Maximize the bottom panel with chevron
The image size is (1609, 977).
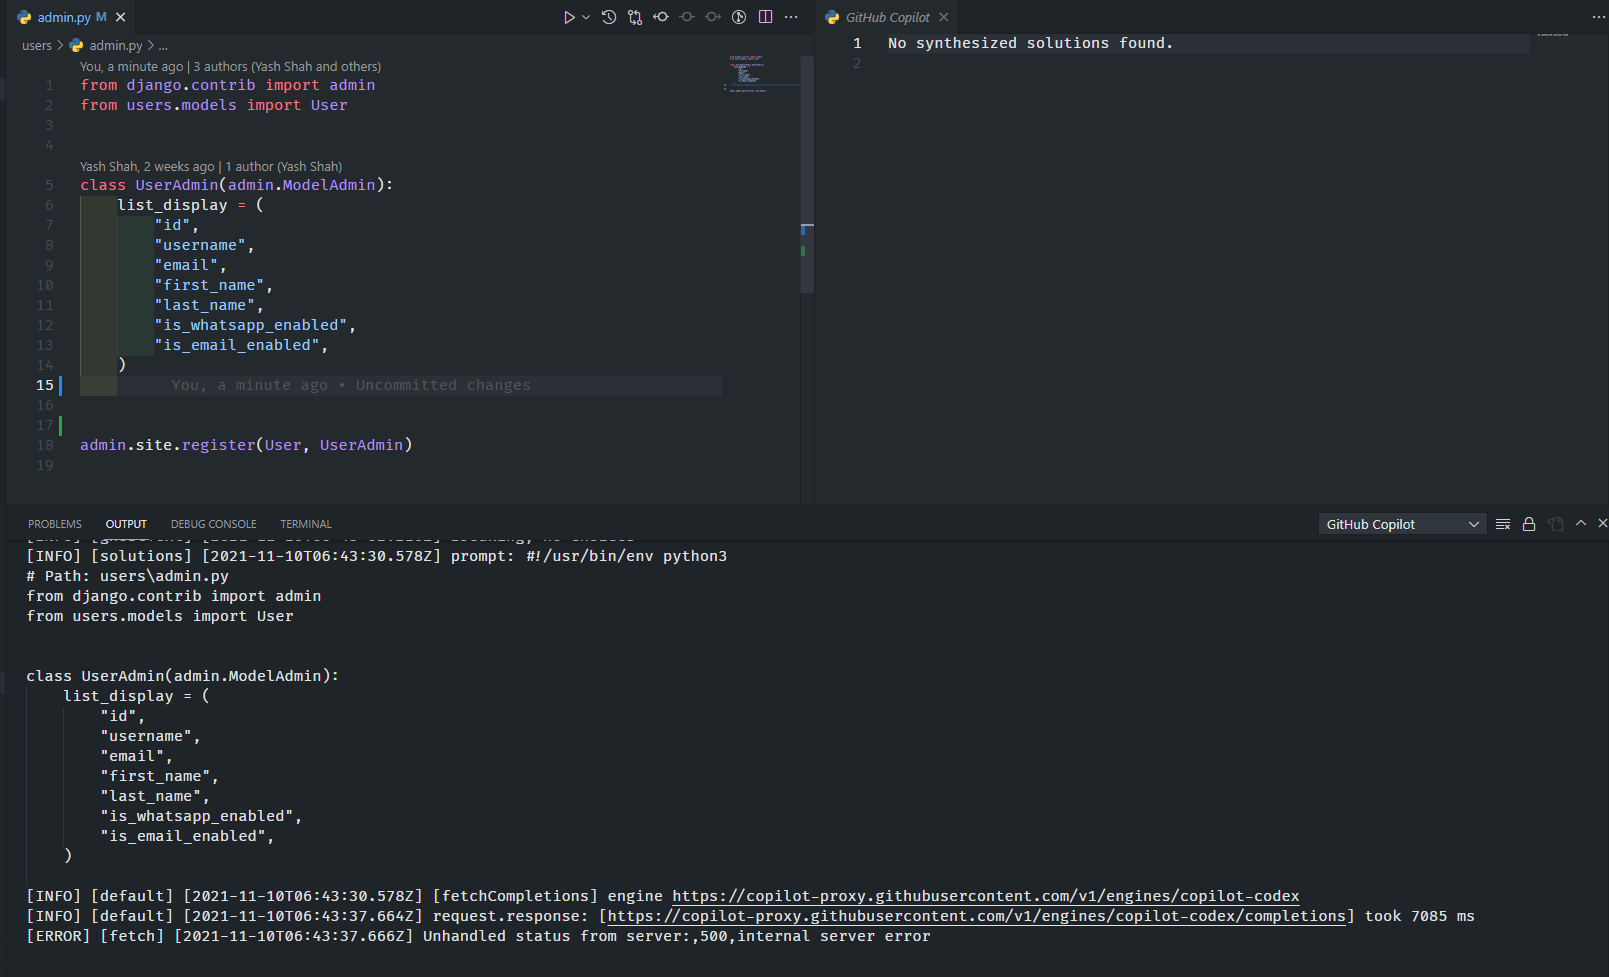point(1580,522)
